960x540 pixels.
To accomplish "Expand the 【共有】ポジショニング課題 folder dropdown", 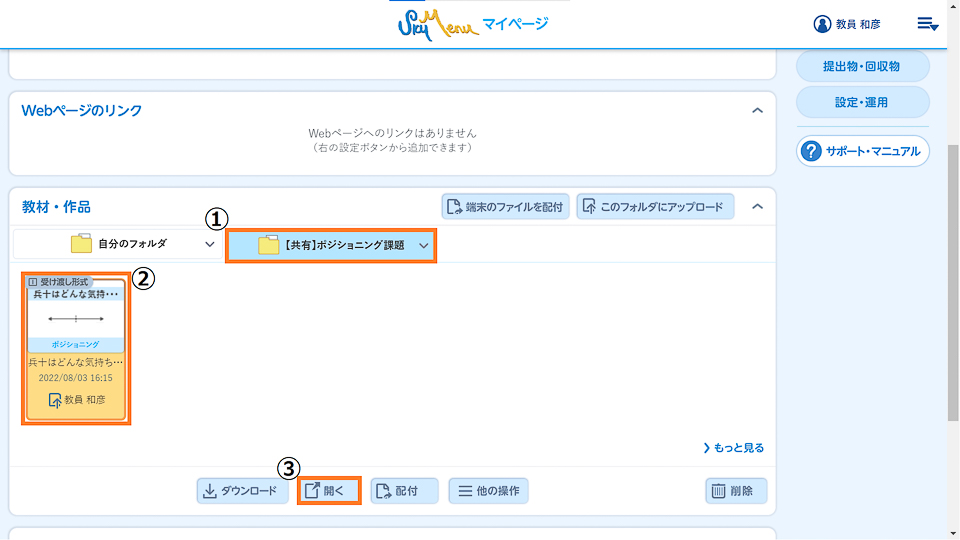I will pos(424,245).
